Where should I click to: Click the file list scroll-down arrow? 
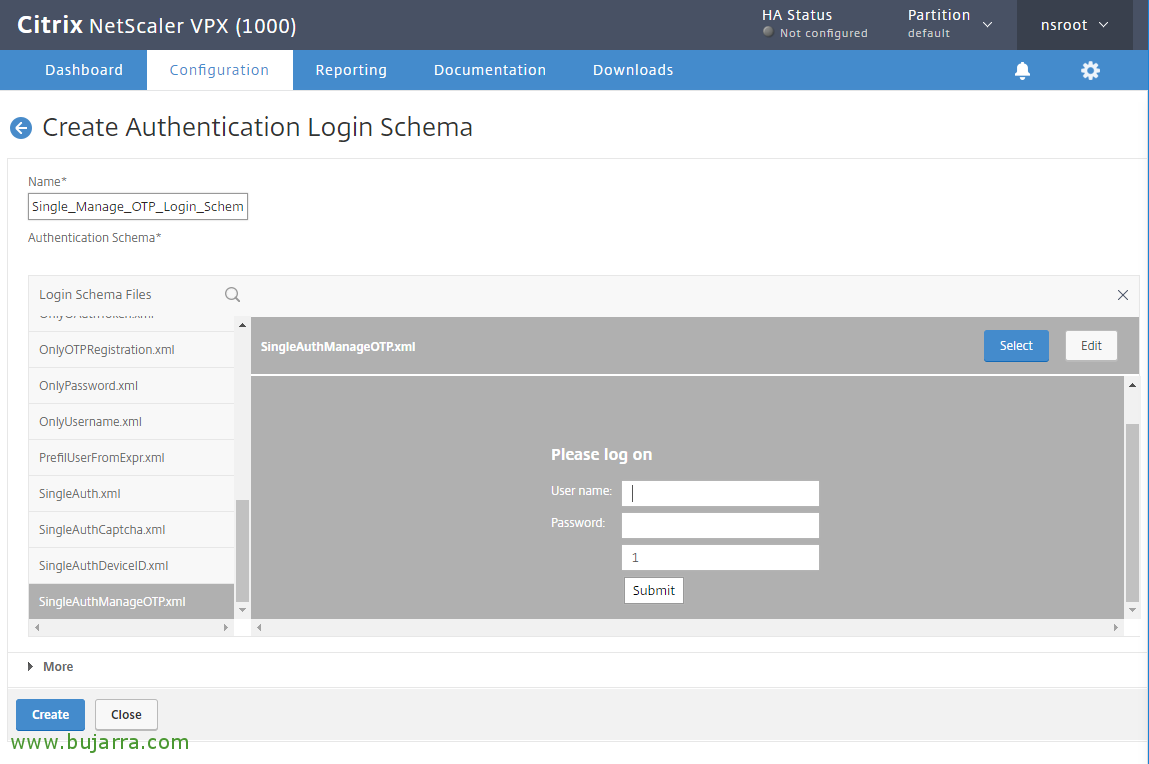pos(243,610)
